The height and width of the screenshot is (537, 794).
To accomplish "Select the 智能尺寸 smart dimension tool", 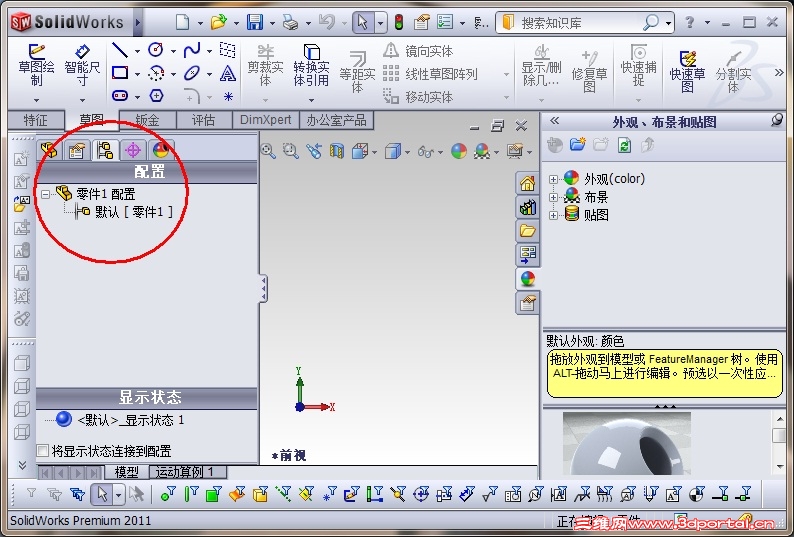I will 82,67.
